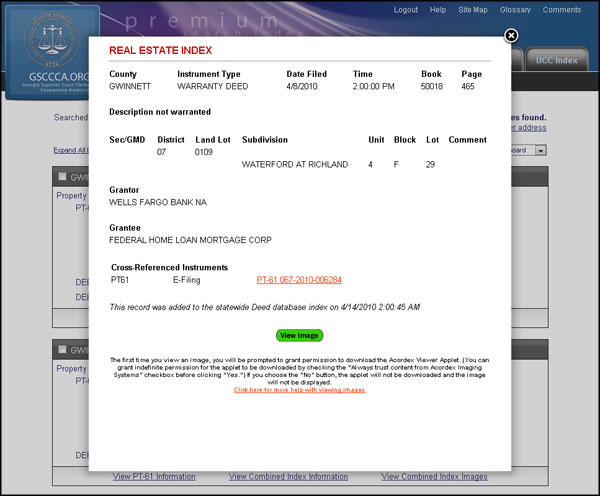The width and height of the screenshot is (600, 496).
Task: Click the partially hidden address link
Action: pyautogui.click(x=530, y=128)
